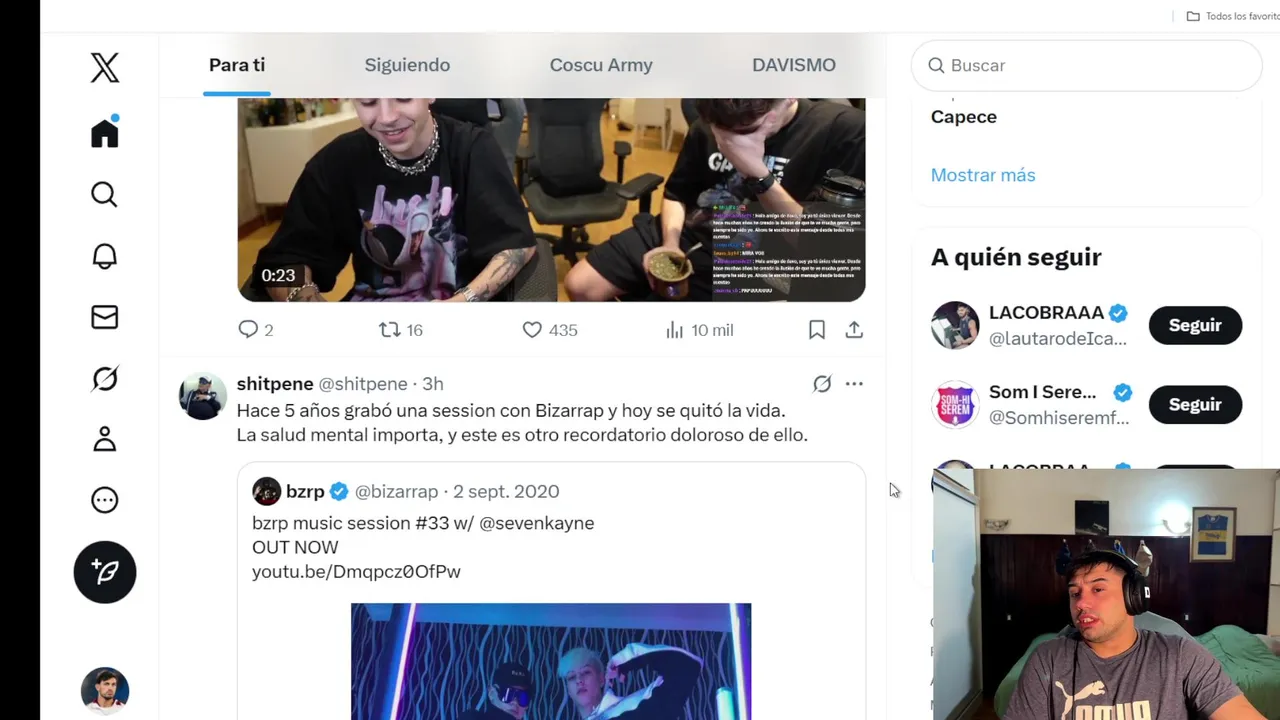
Task: Bookmark the video post
Action: point(817,330)
